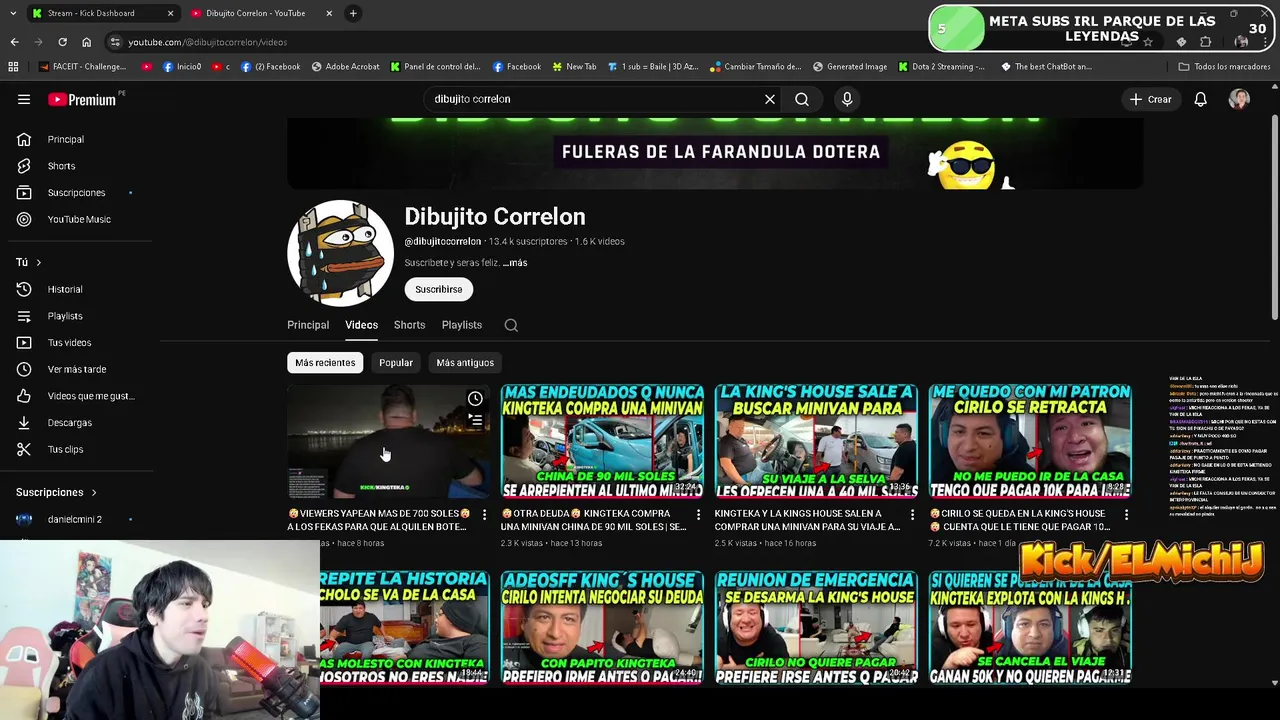The image size is (1280, 720).
Task: Open ADEOSFF KING'S HOUSE video thumbnail
Action: point(602,627)
